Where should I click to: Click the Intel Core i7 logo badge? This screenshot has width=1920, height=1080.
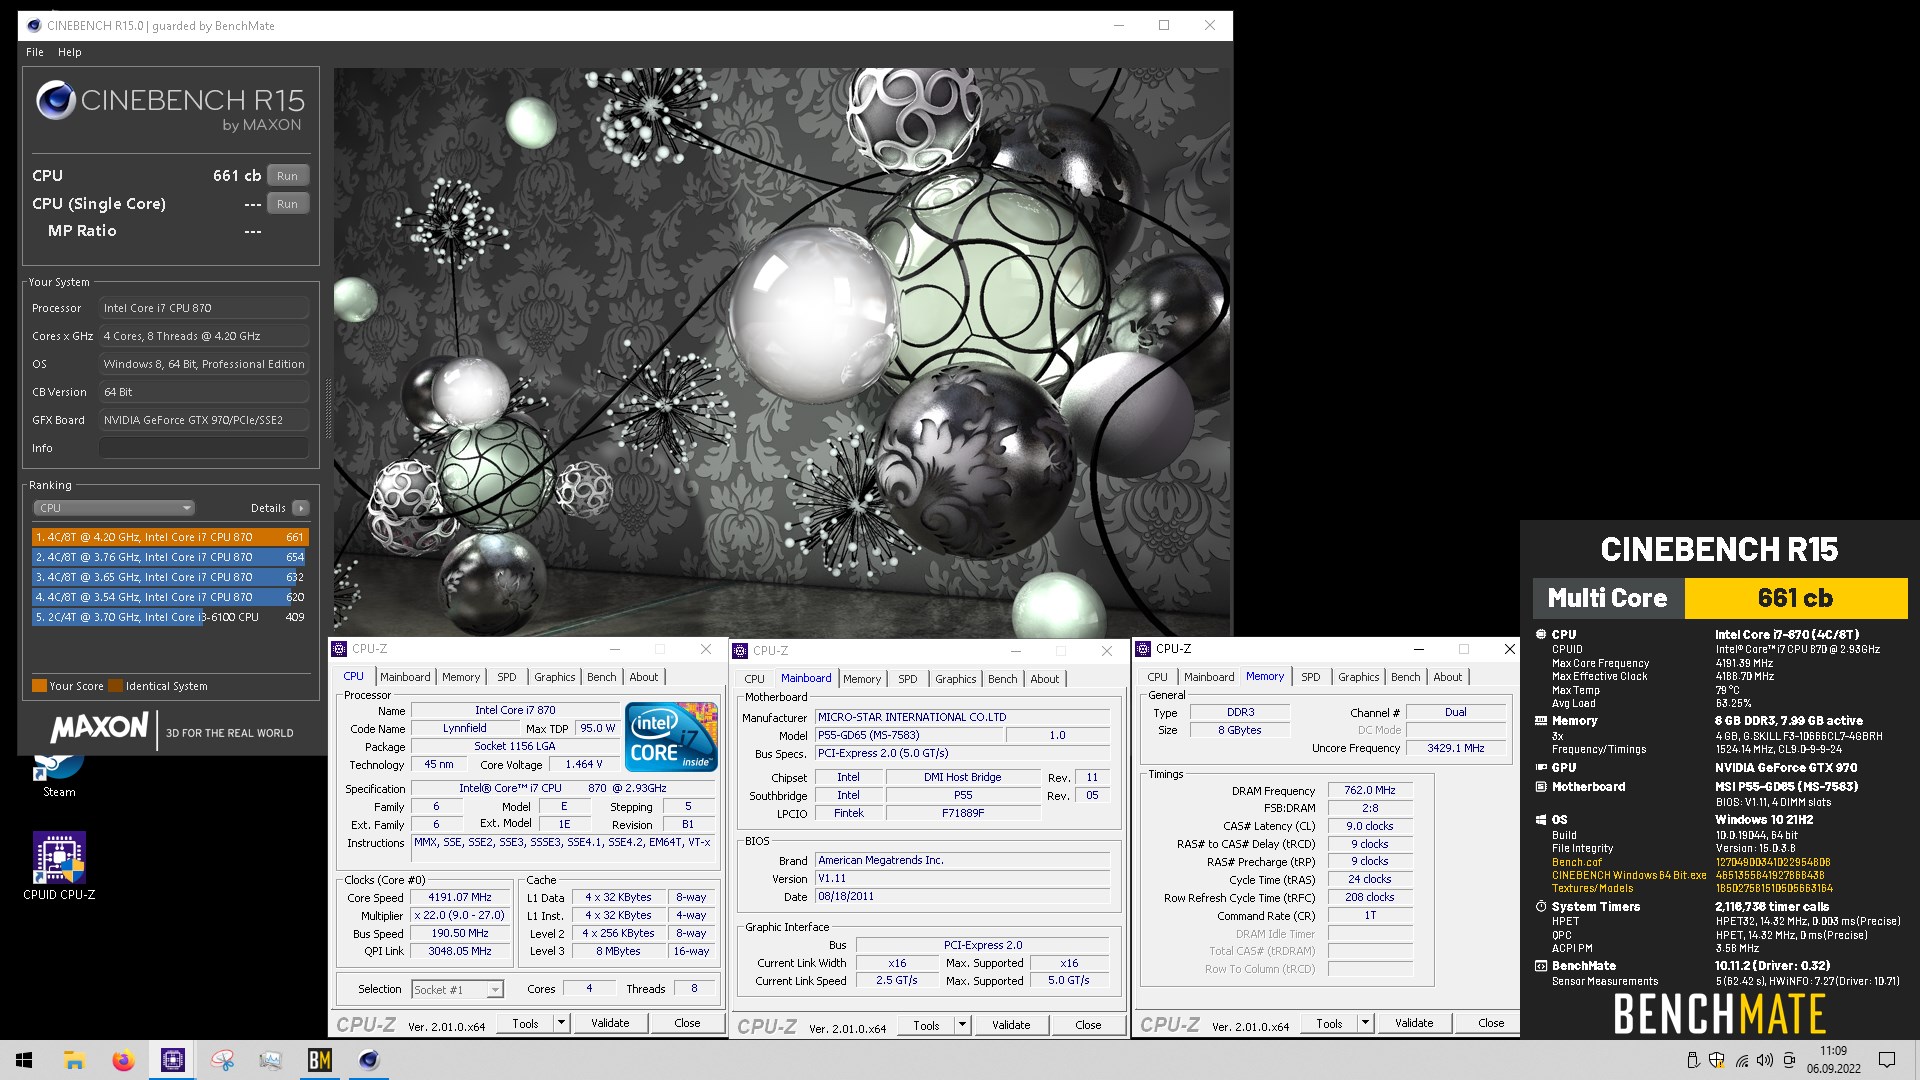[x=671, y=737]
